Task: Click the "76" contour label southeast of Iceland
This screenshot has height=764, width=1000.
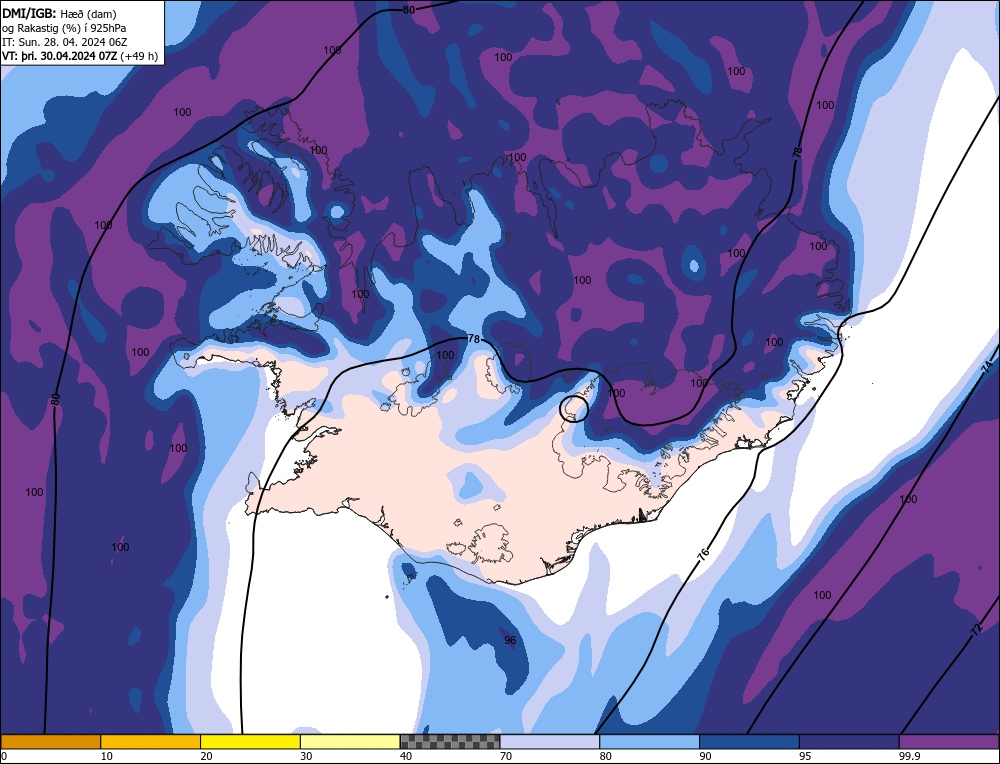Action: click(703, 554)
